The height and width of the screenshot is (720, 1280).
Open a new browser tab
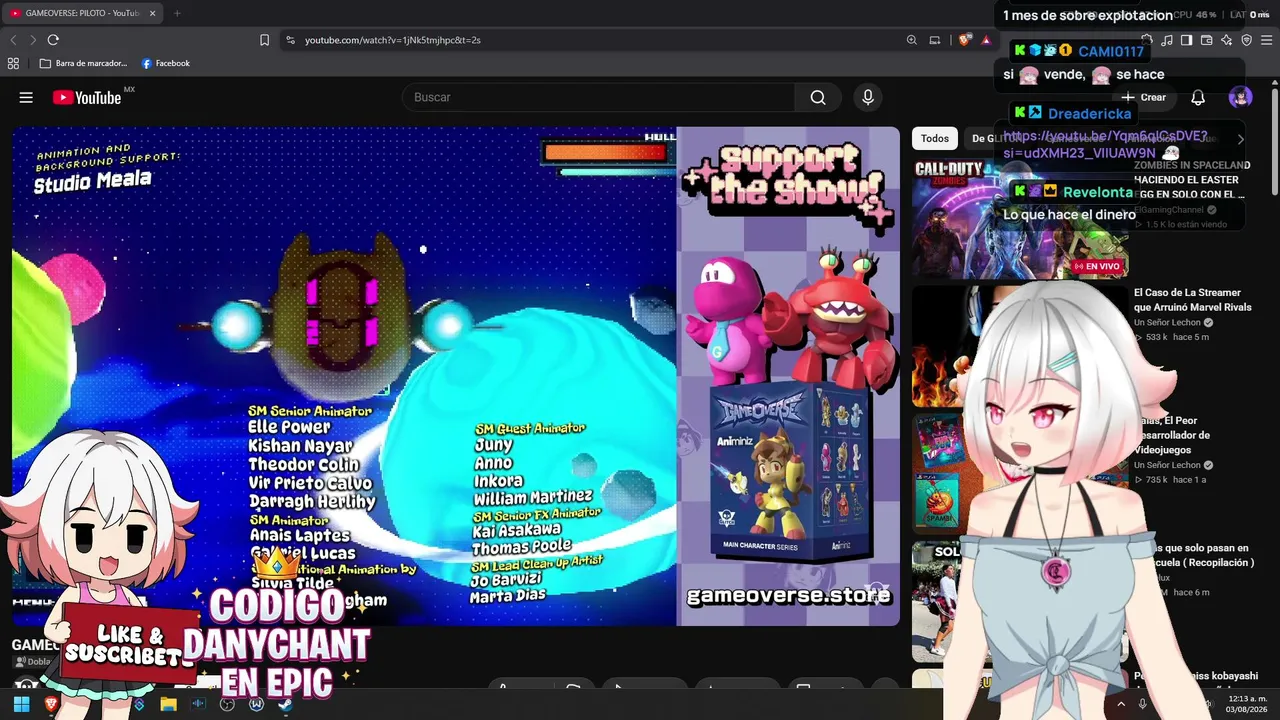tap(177, 13)
